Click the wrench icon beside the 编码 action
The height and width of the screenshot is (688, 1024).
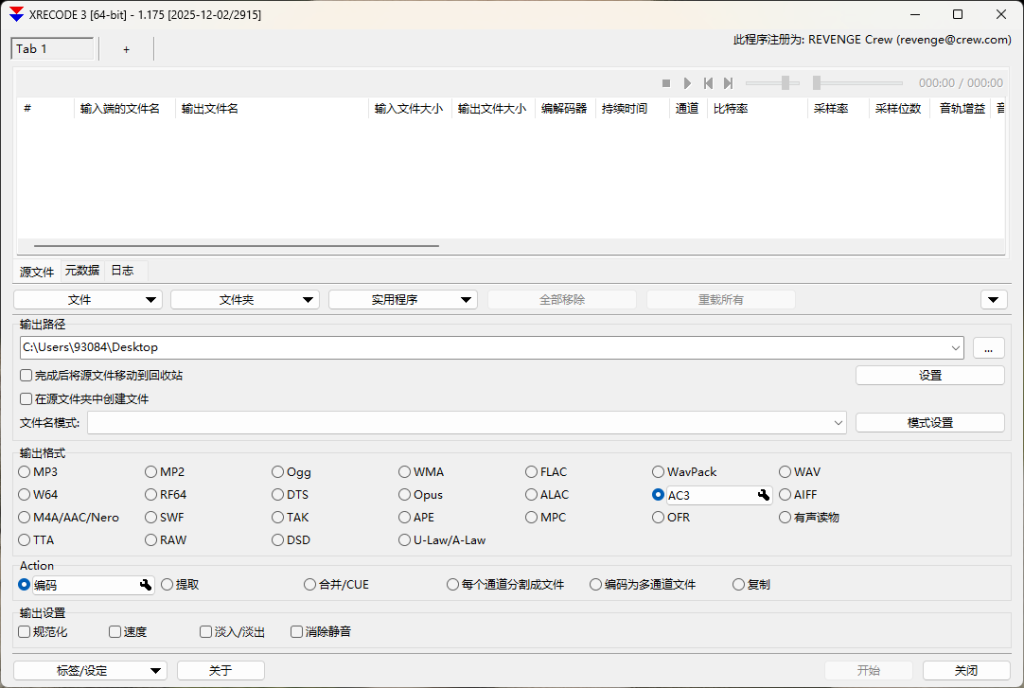tap(146, 584)
